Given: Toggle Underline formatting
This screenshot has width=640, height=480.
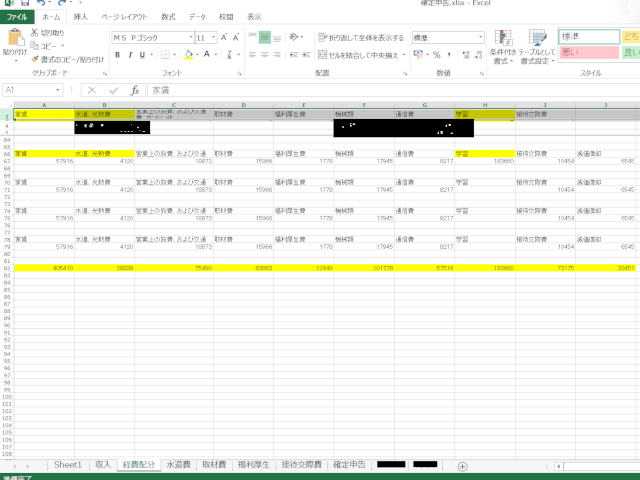Looking at the screenshot, I should (x=142, y=55).
